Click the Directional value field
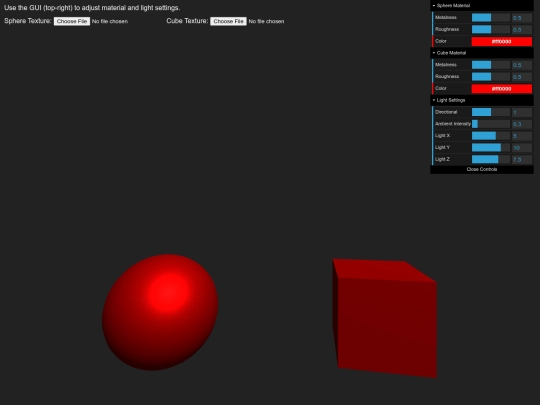Screen dimensions: 540x405 [522, 112]
